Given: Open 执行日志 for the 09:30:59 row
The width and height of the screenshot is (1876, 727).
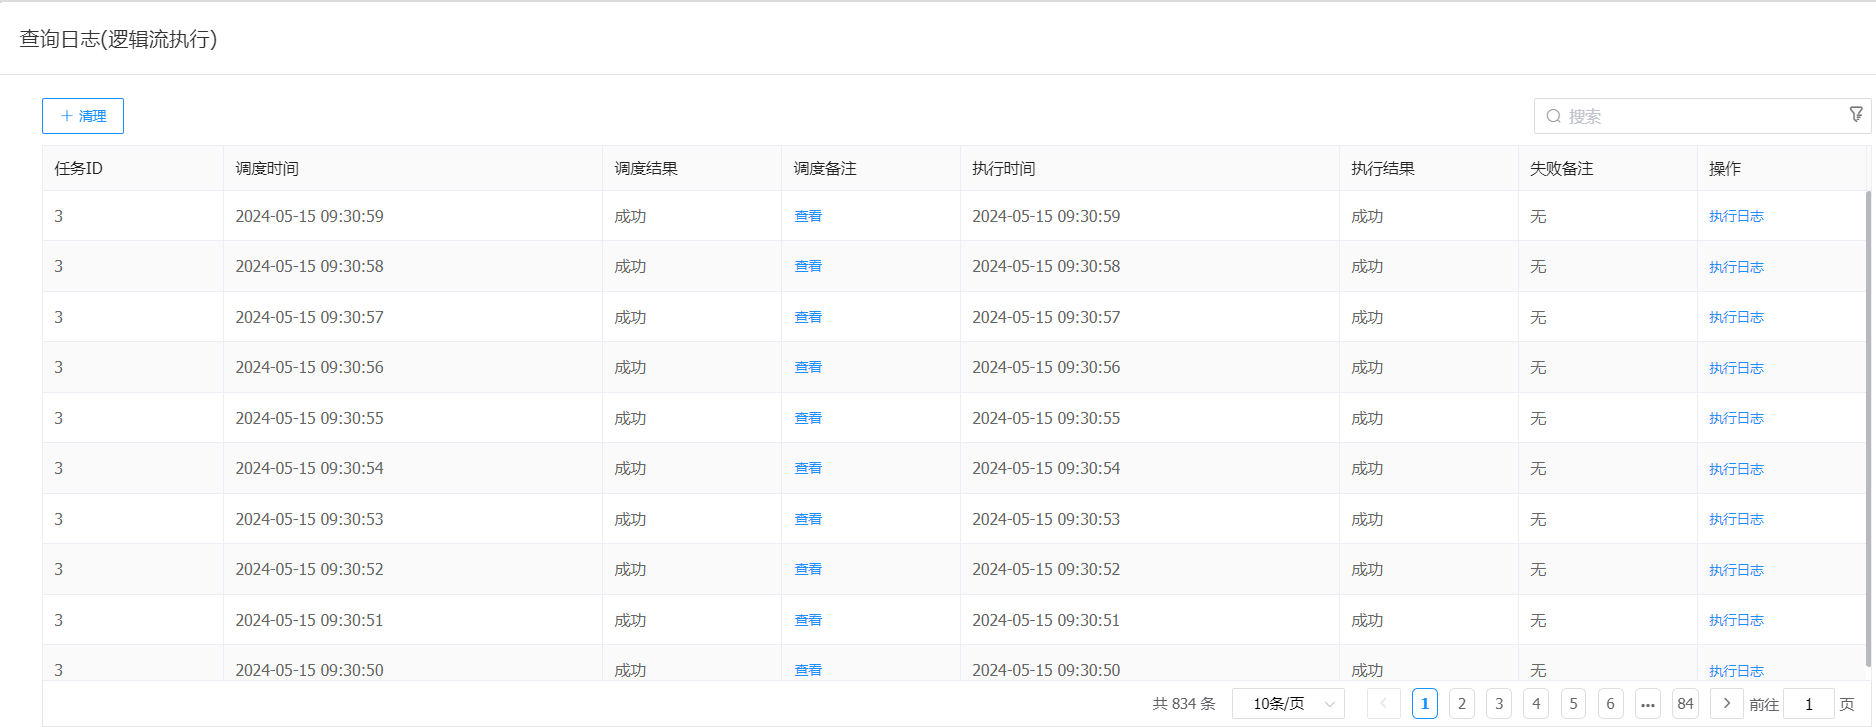Looking at the screenshot, I should pyautogui.click(x=1735, y=216).
